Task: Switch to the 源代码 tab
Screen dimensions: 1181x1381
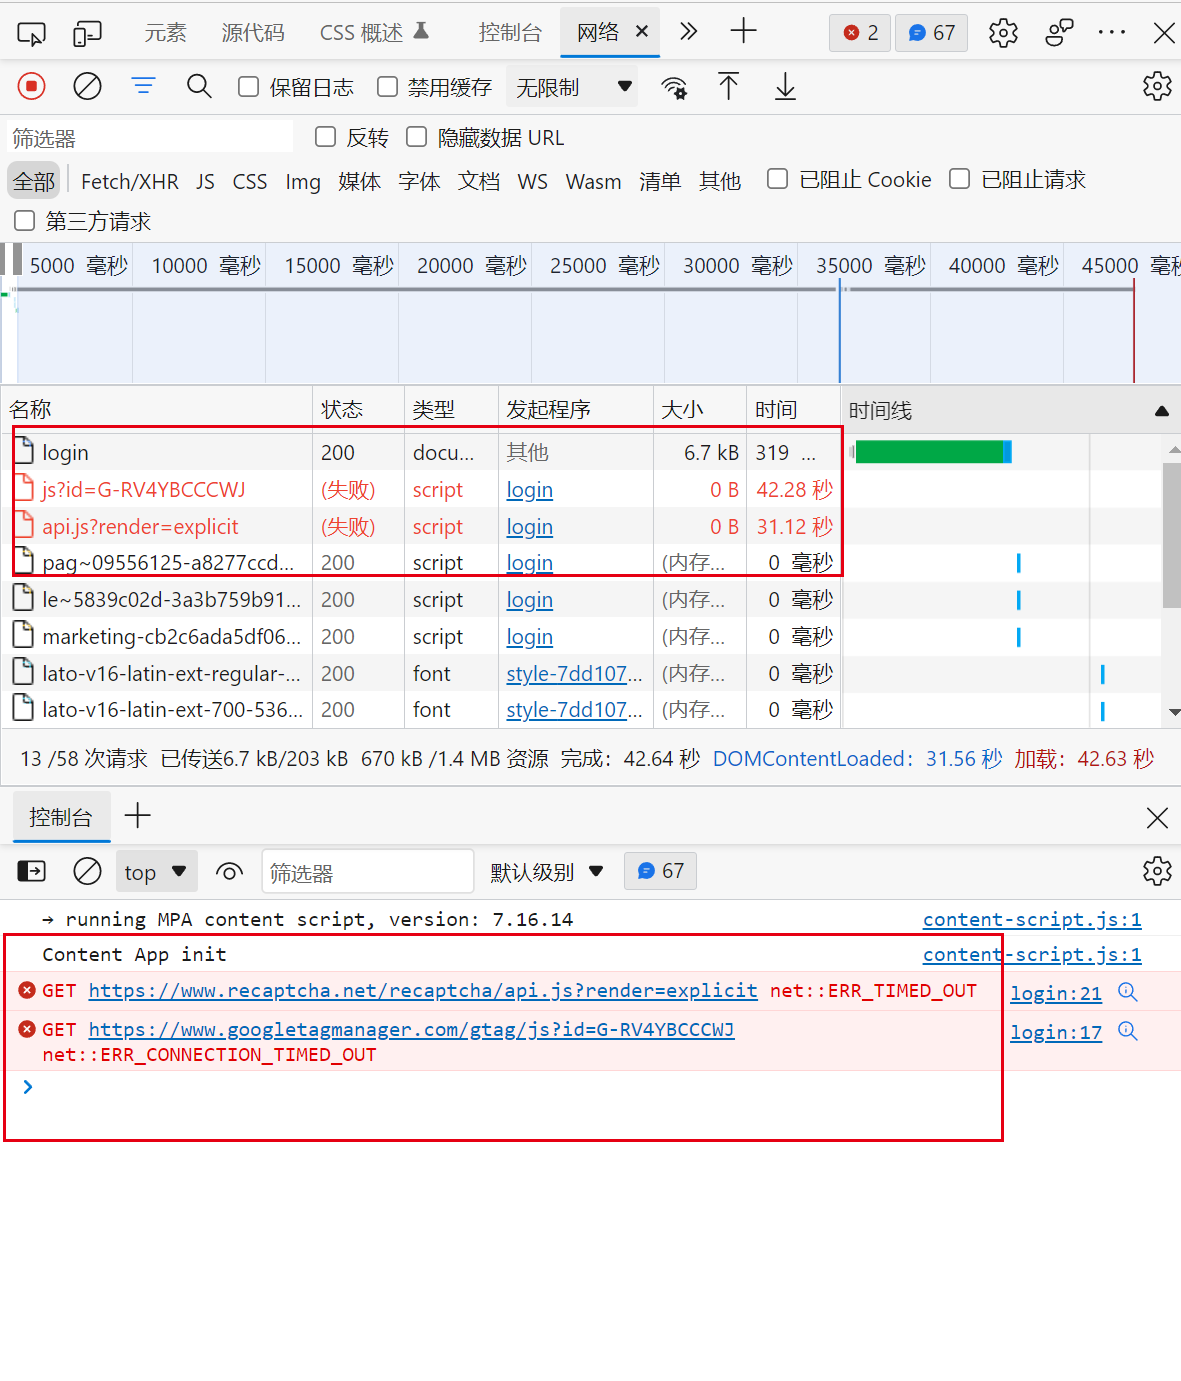Action: pyautogui.click(x=253, y=33)
